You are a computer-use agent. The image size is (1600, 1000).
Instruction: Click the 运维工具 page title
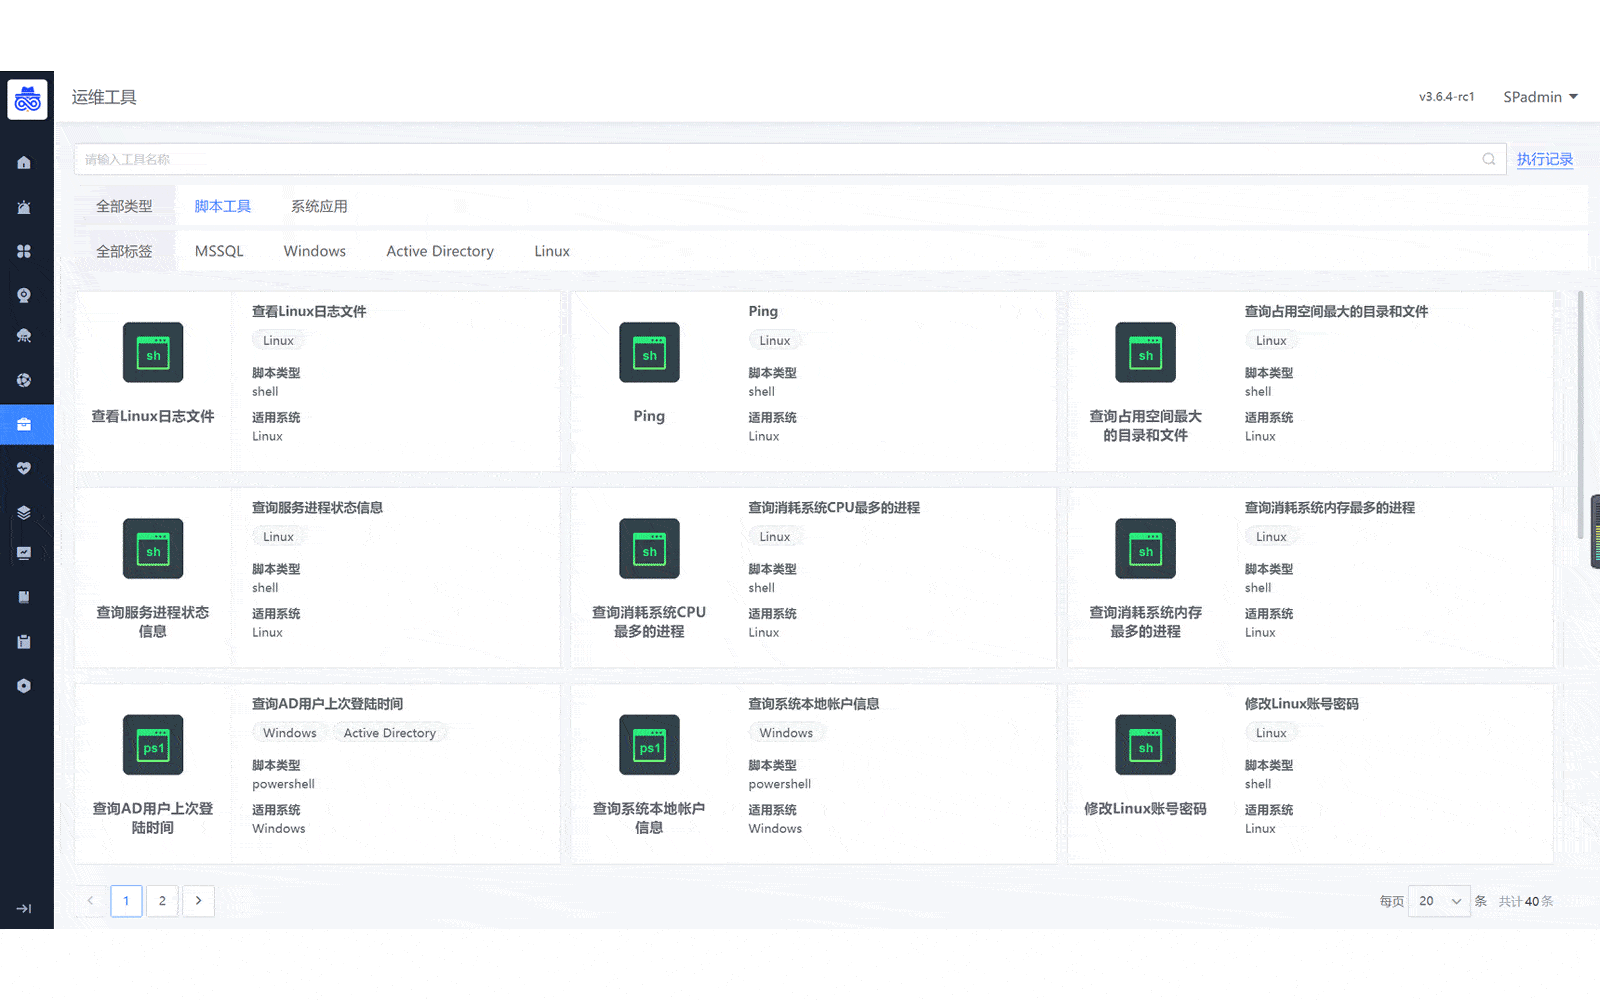104,97
